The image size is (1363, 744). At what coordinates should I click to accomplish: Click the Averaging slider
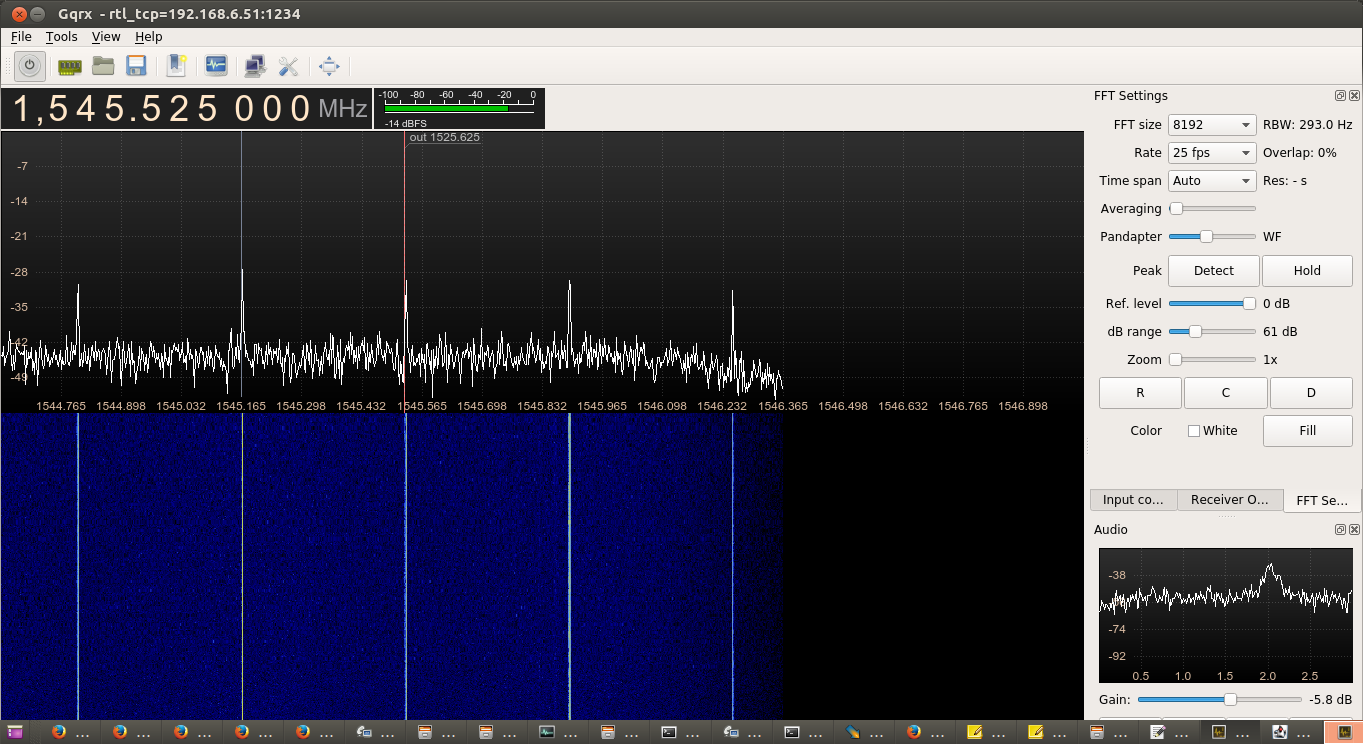tap(1212, 209)
